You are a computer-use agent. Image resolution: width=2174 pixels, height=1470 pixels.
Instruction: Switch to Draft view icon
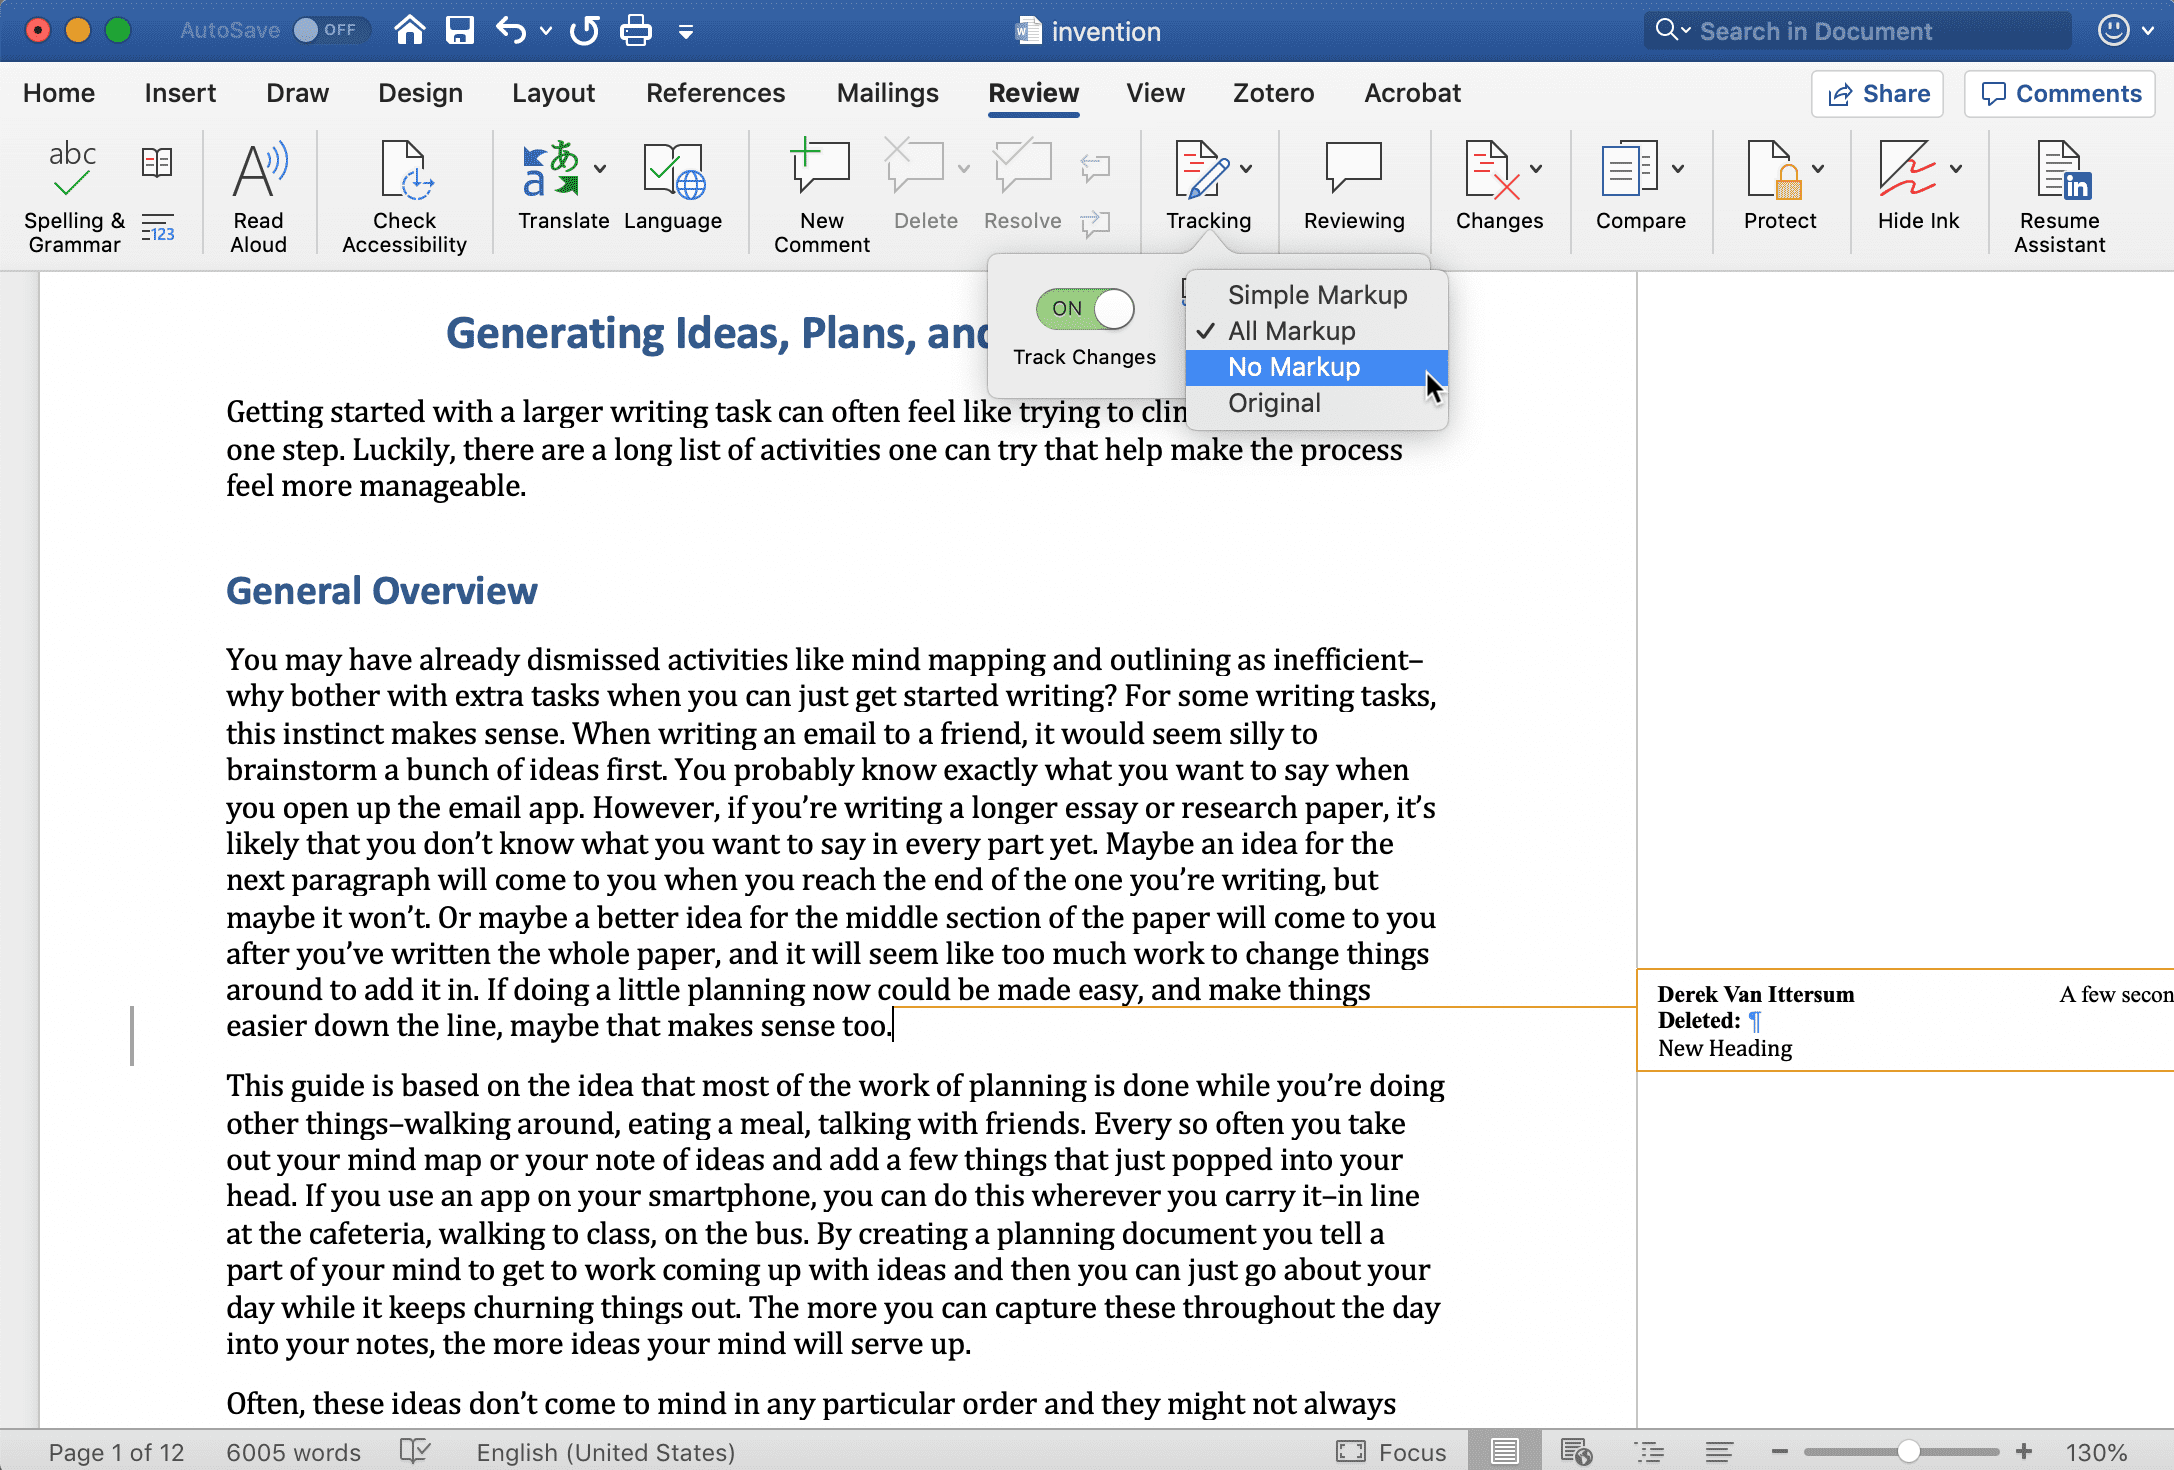[x=1719, y=1451]
